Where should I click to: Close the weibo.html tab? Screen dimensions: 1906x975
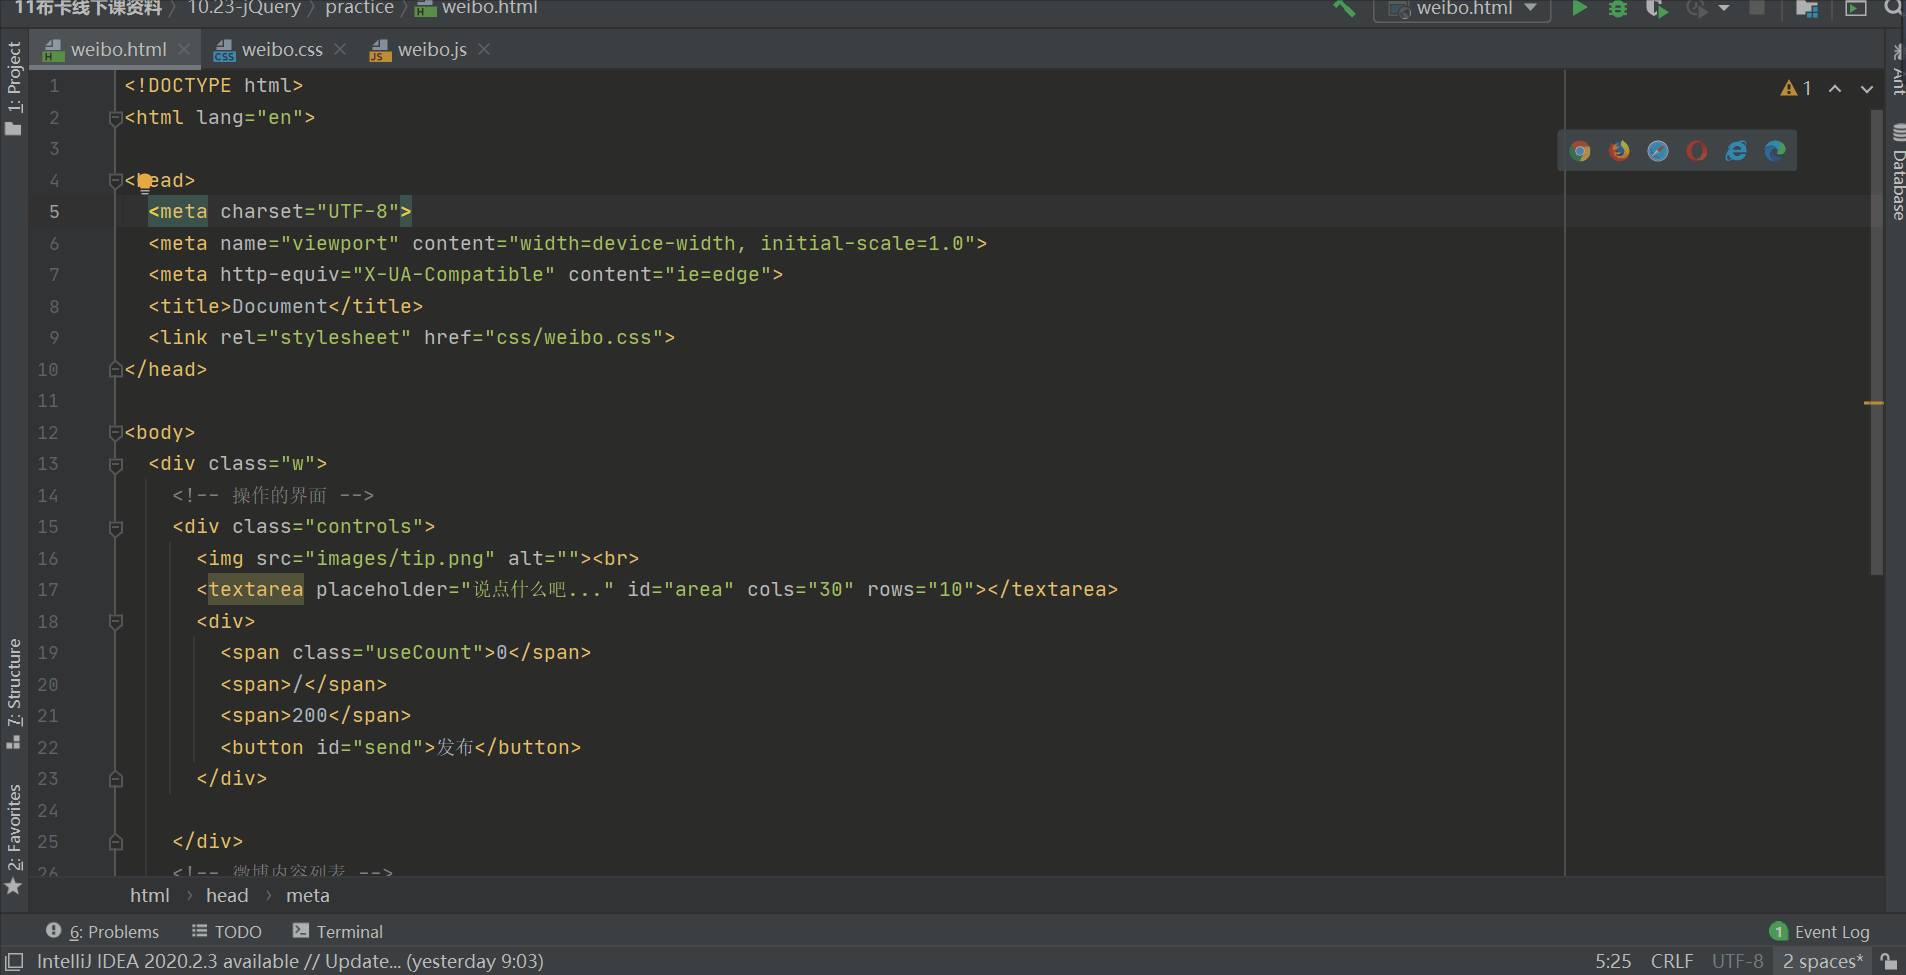tap(184, 49)
